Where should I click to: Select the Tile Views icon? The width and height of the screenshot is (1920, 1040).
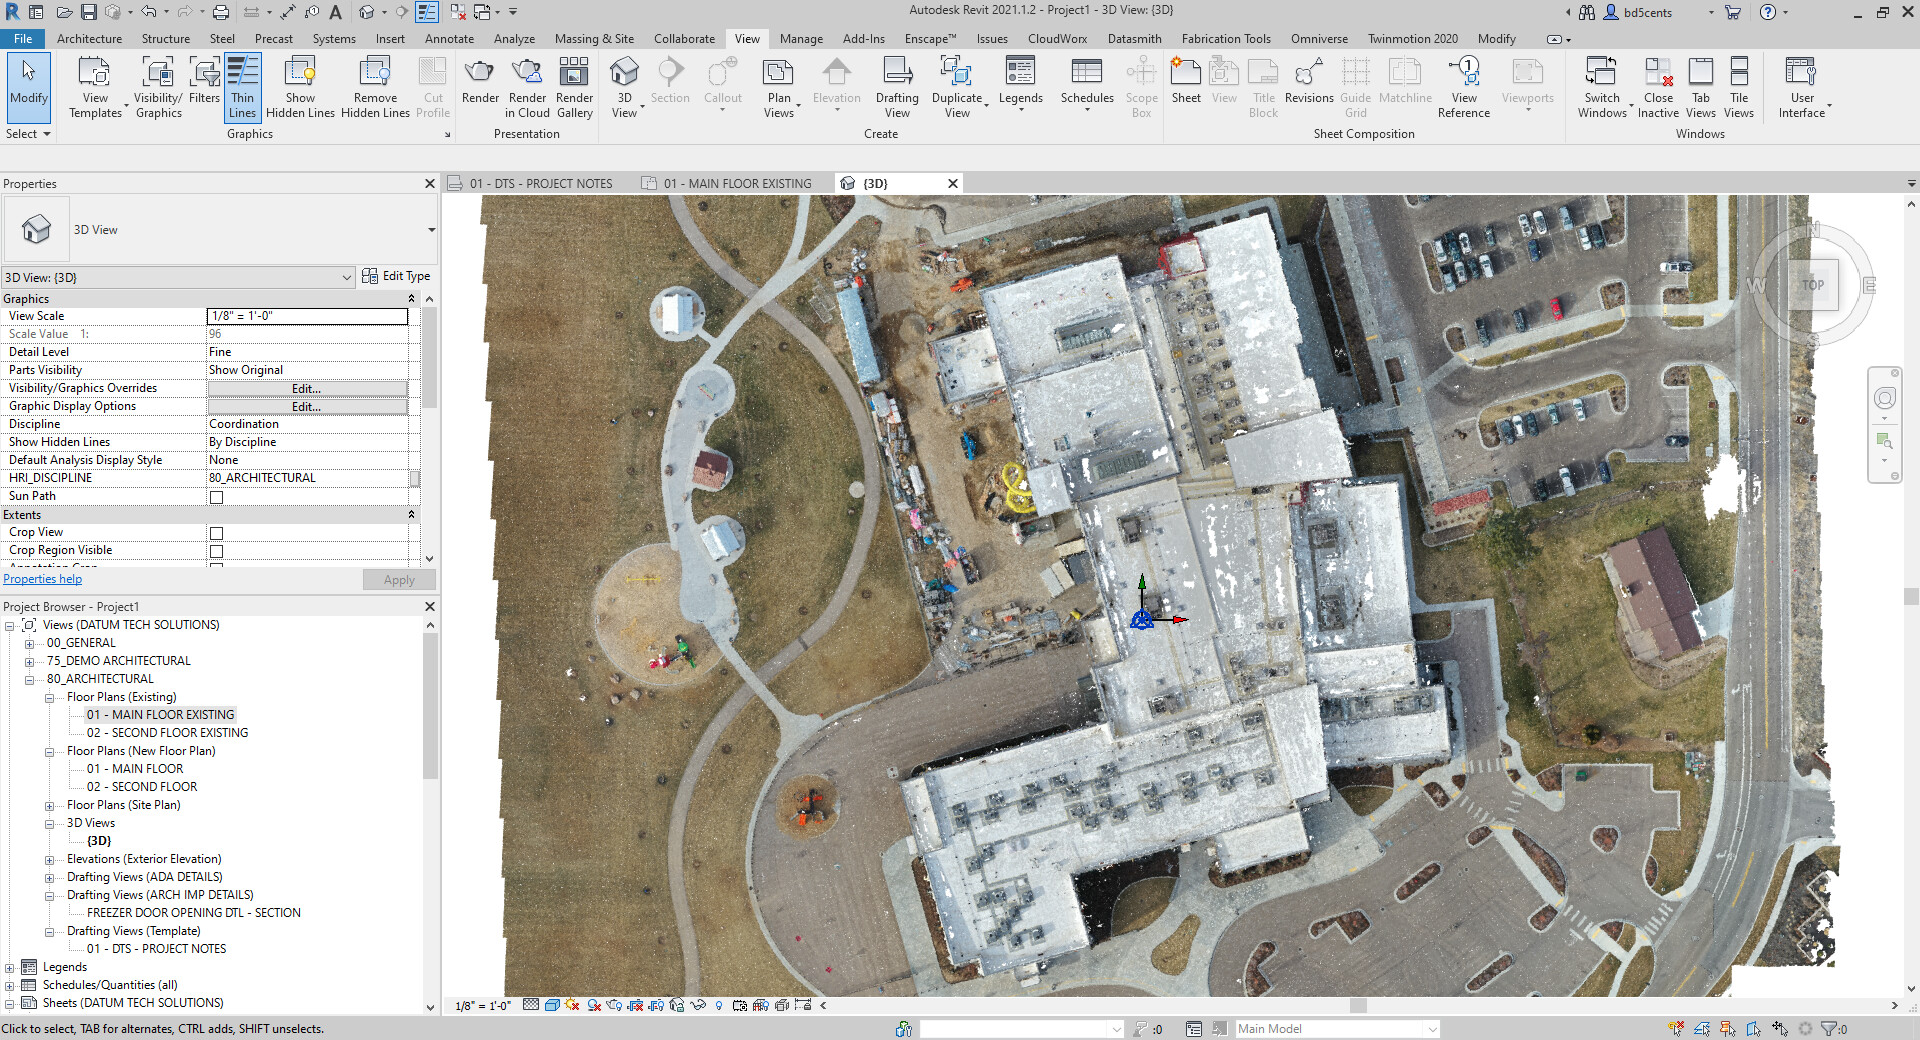1740,85
